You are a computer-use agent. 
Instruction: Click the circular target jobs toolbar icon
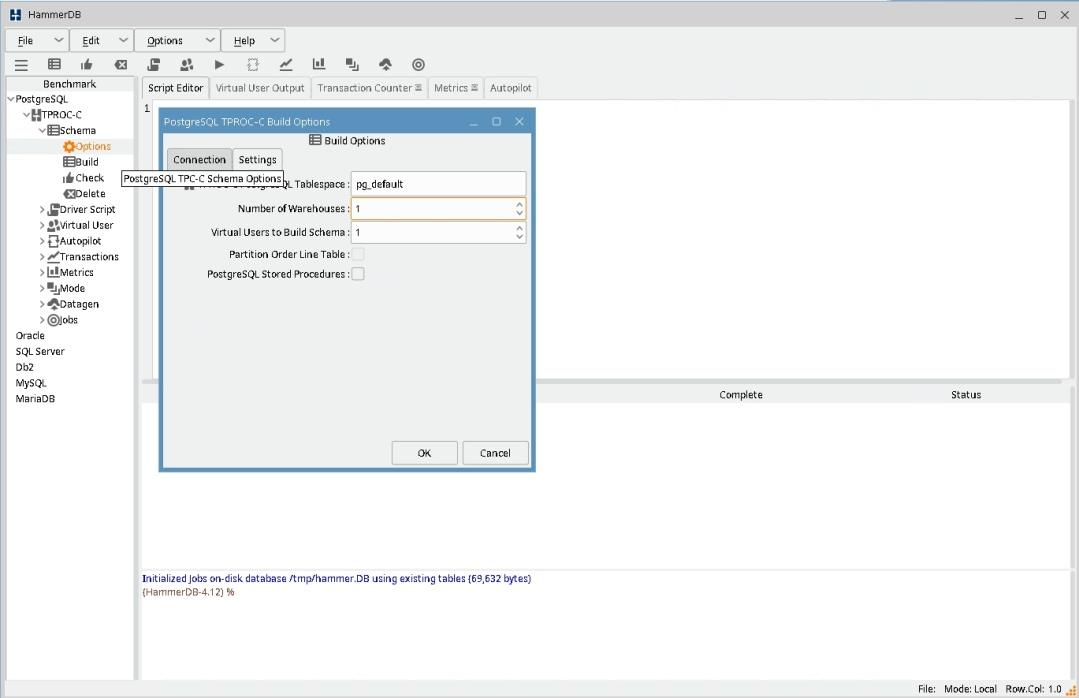coord(418,64)
